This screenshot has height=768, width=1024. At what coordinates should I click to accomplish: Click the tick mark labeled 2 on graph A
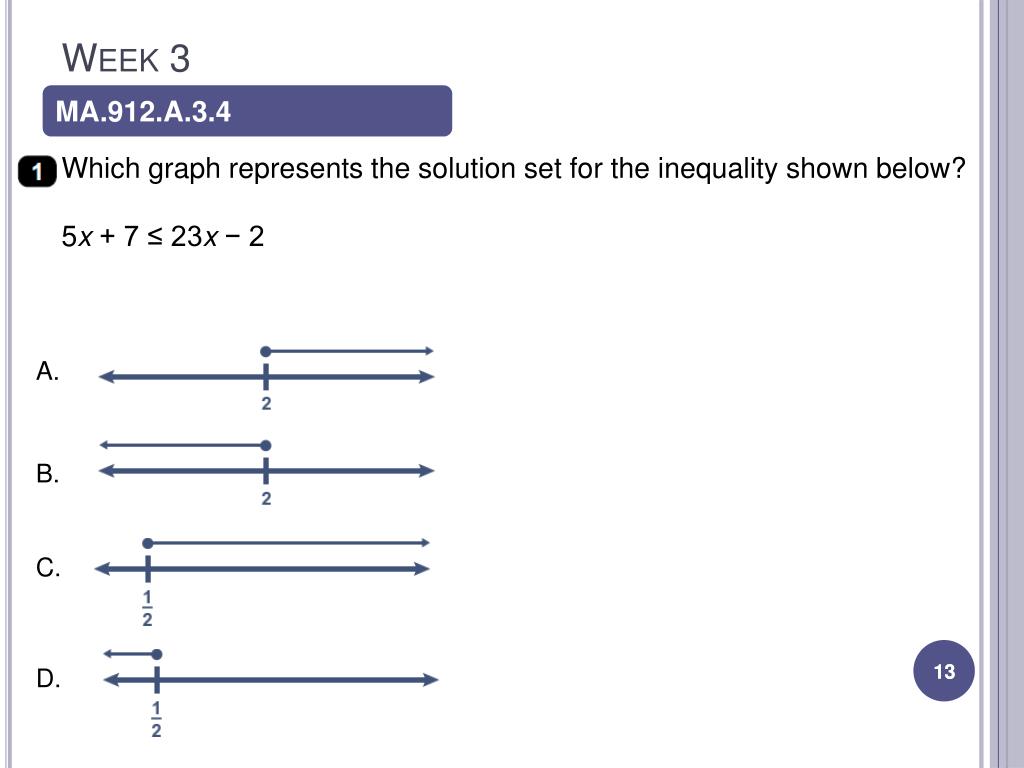click(265, 377)
